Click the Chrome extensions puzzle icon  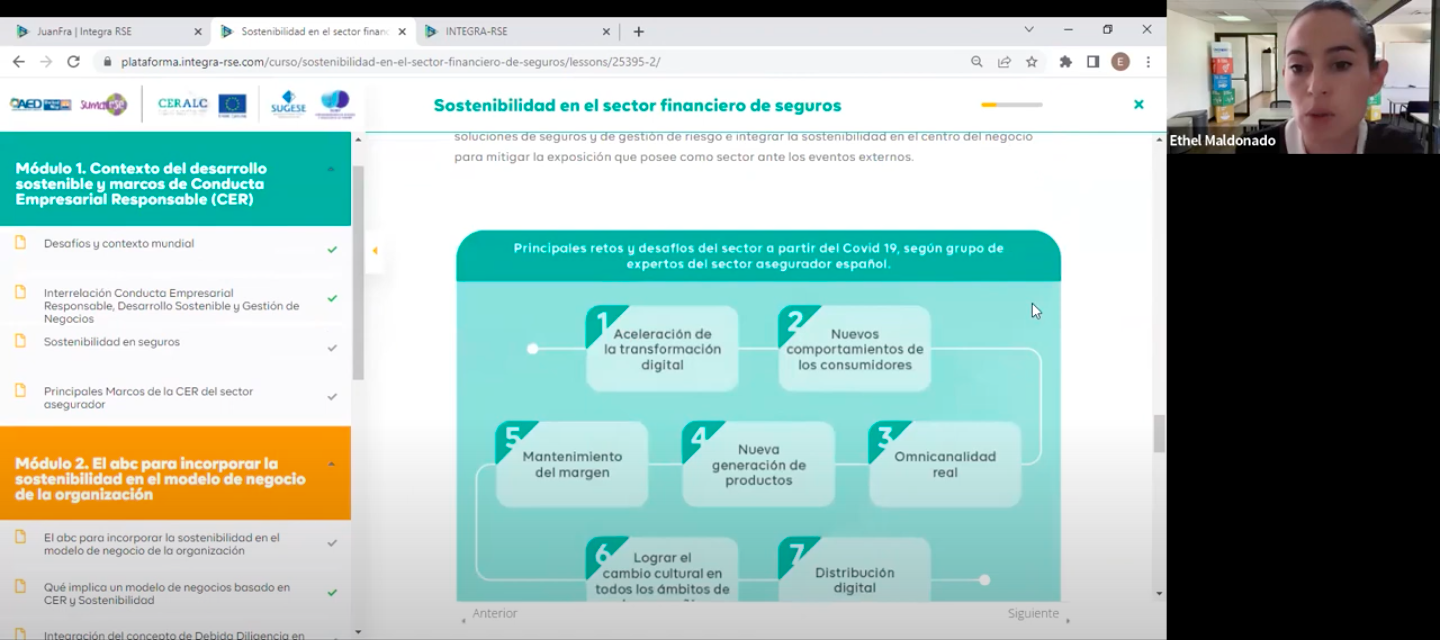coord(1067,61)
